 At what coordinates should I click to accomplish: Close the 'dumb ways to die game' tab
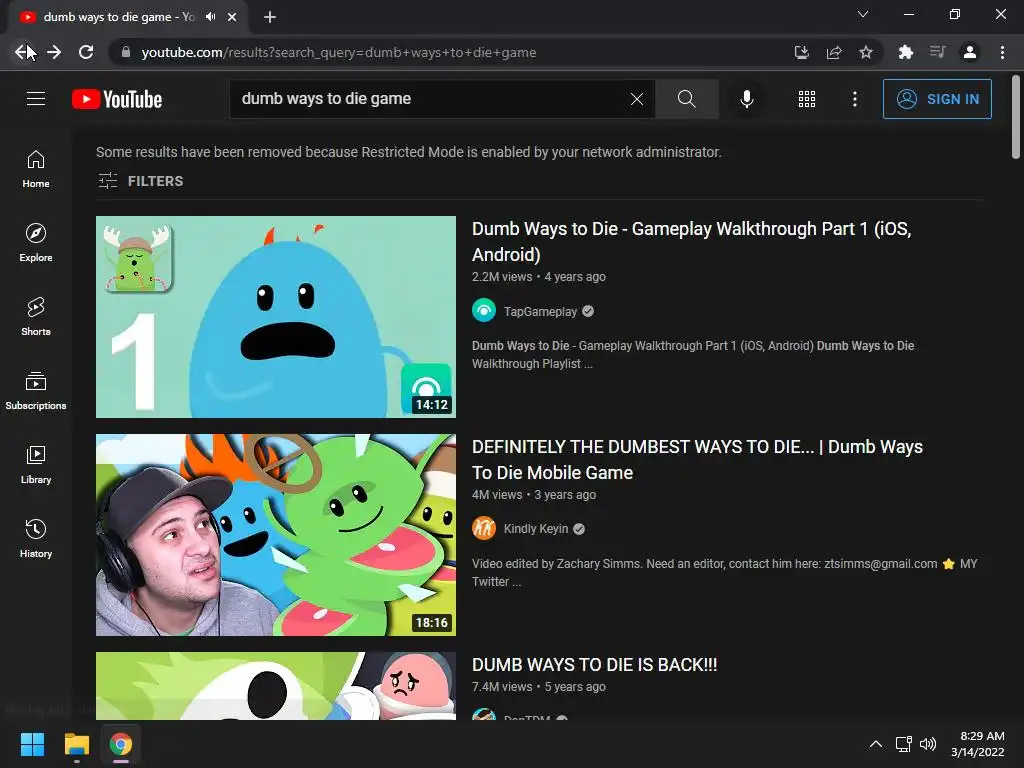[x=232, y=17]
